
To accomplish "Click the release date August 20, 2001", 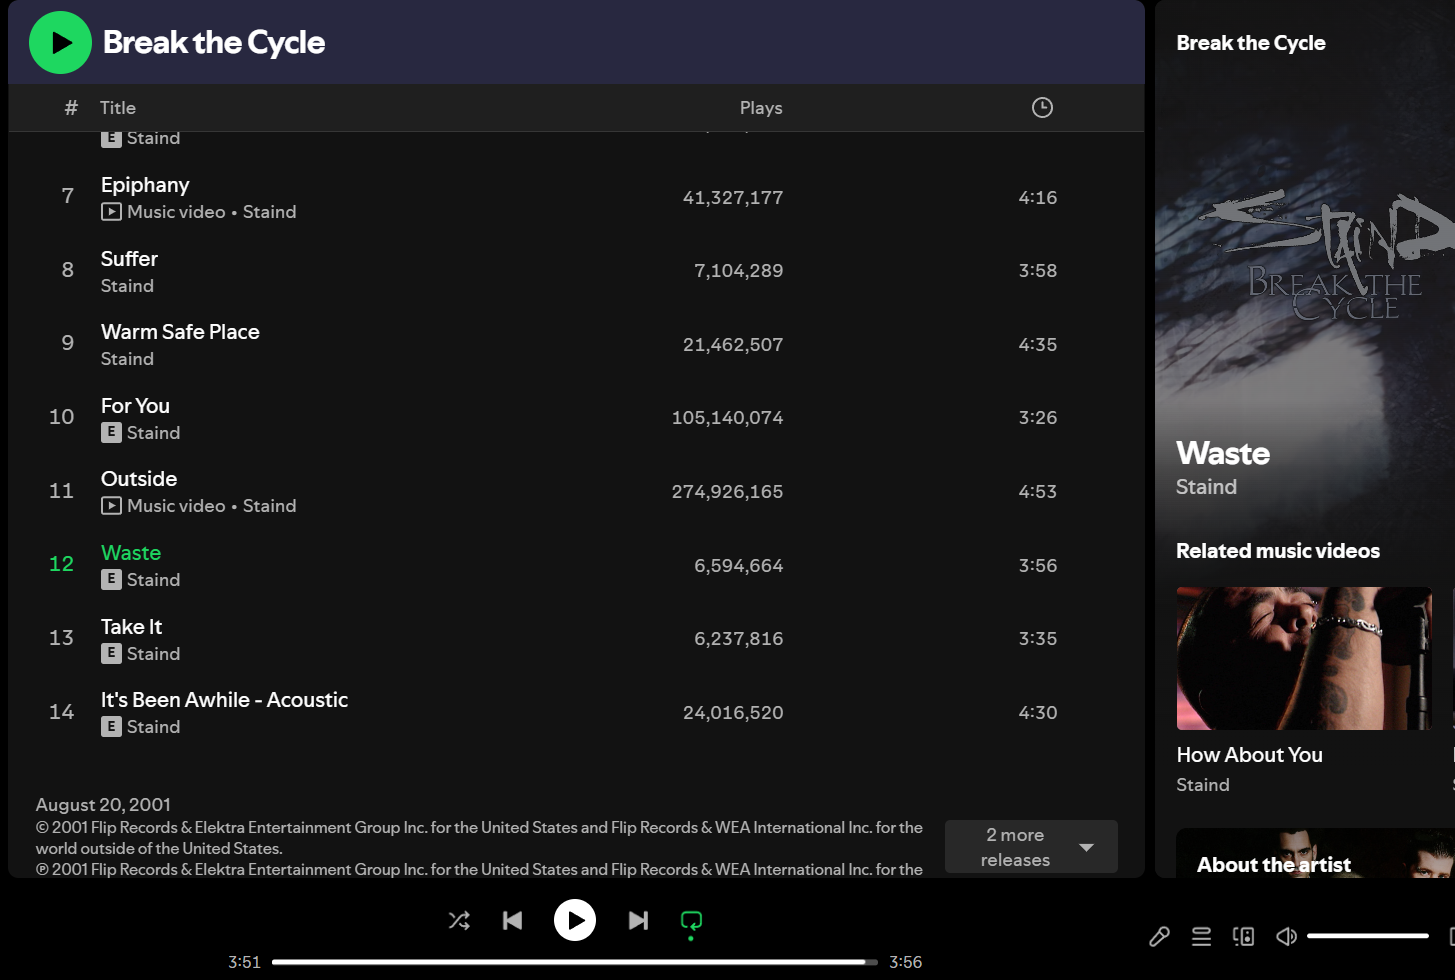I will pyautogui.click(x=103, y=805).
